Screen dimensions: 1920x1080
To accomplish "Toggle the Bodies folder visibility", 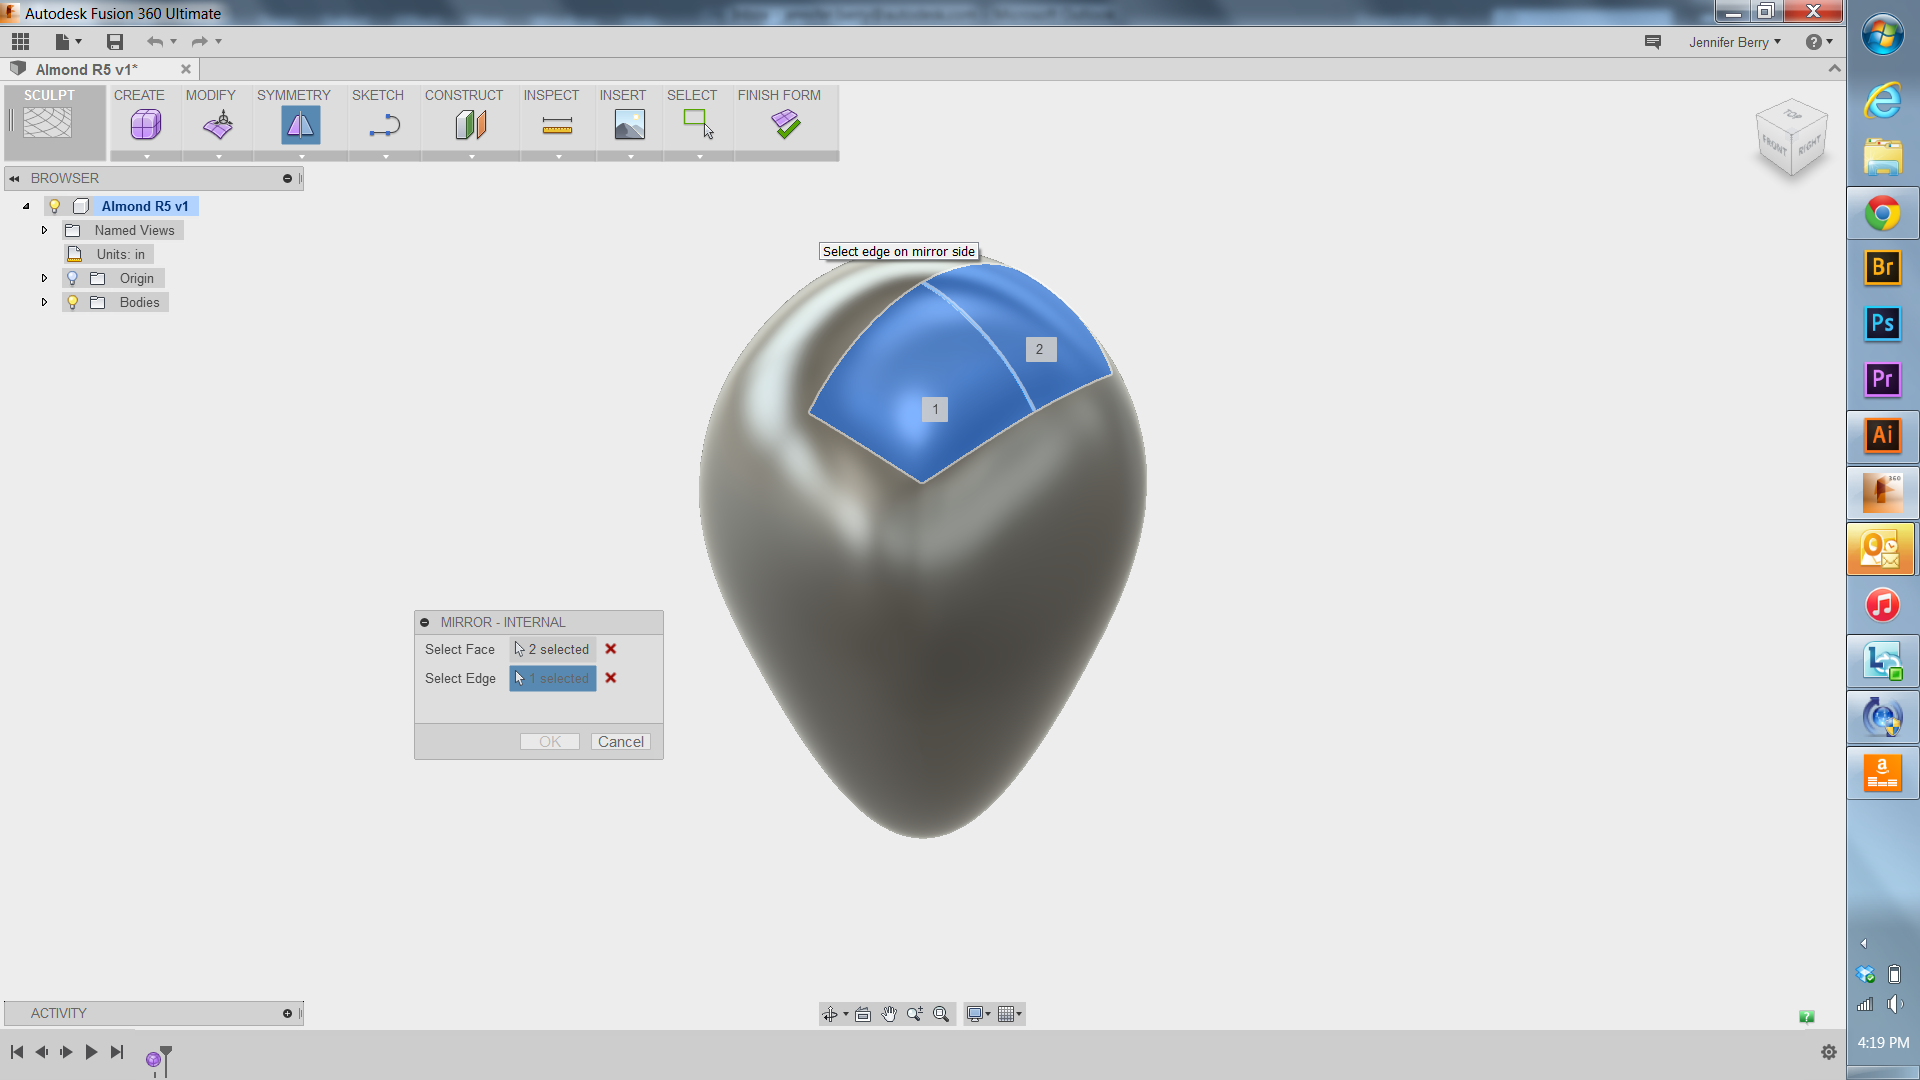I will pyautogui.click(x=71, y=302).
